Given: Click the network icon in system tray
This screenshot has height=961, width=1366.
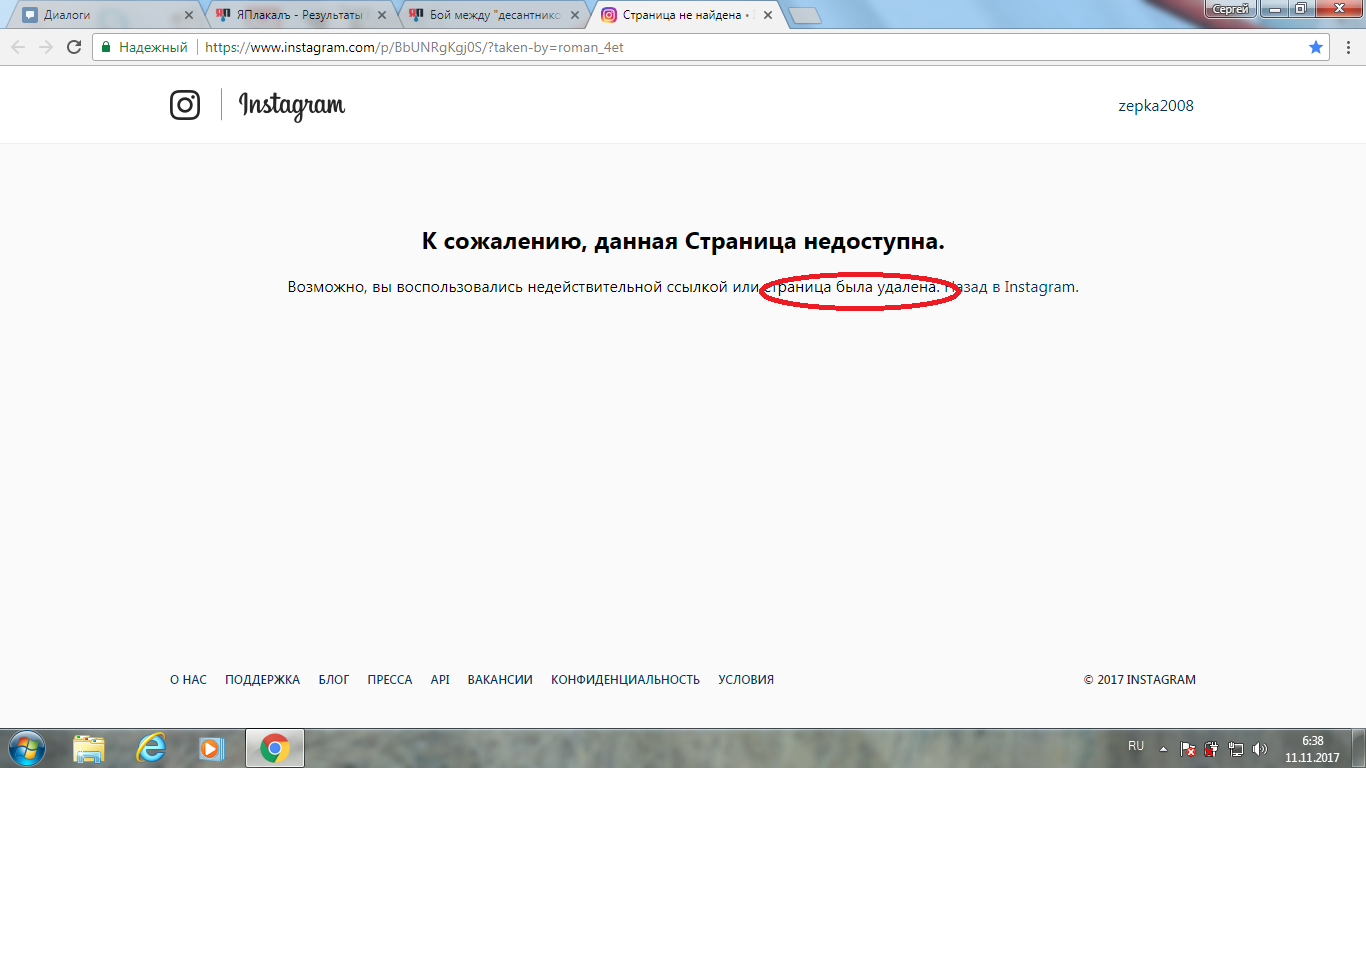Looking at the screenshot, I should point(1236,749).
